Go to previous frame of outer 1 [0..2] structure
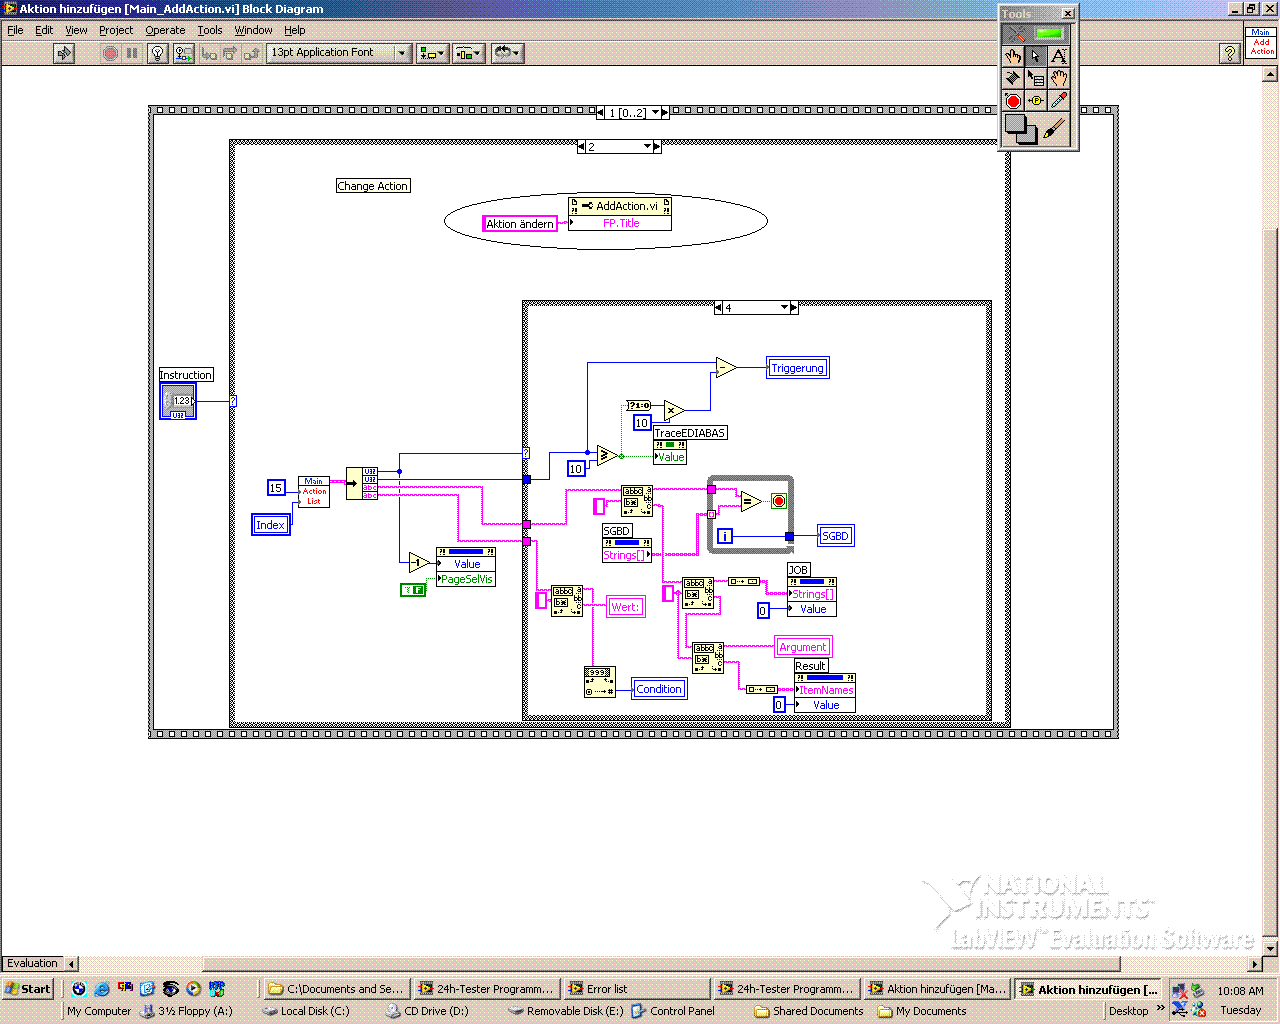 point(600,113)
